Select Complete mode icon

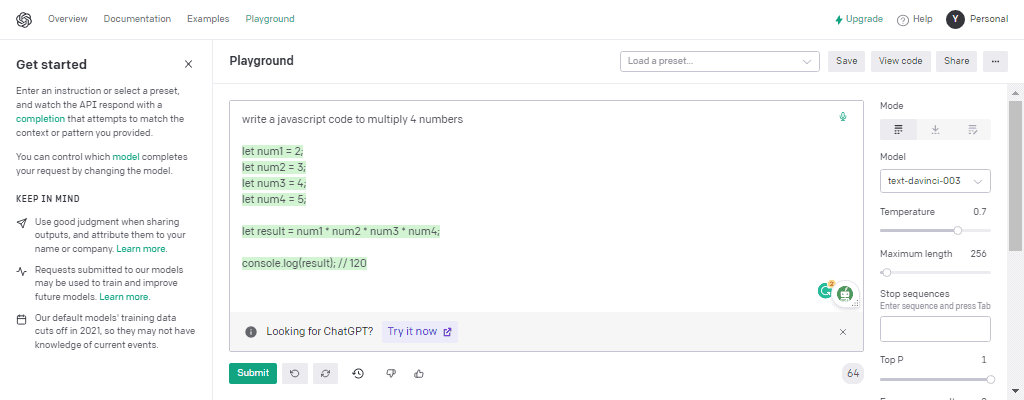click(x=898, y=129)
